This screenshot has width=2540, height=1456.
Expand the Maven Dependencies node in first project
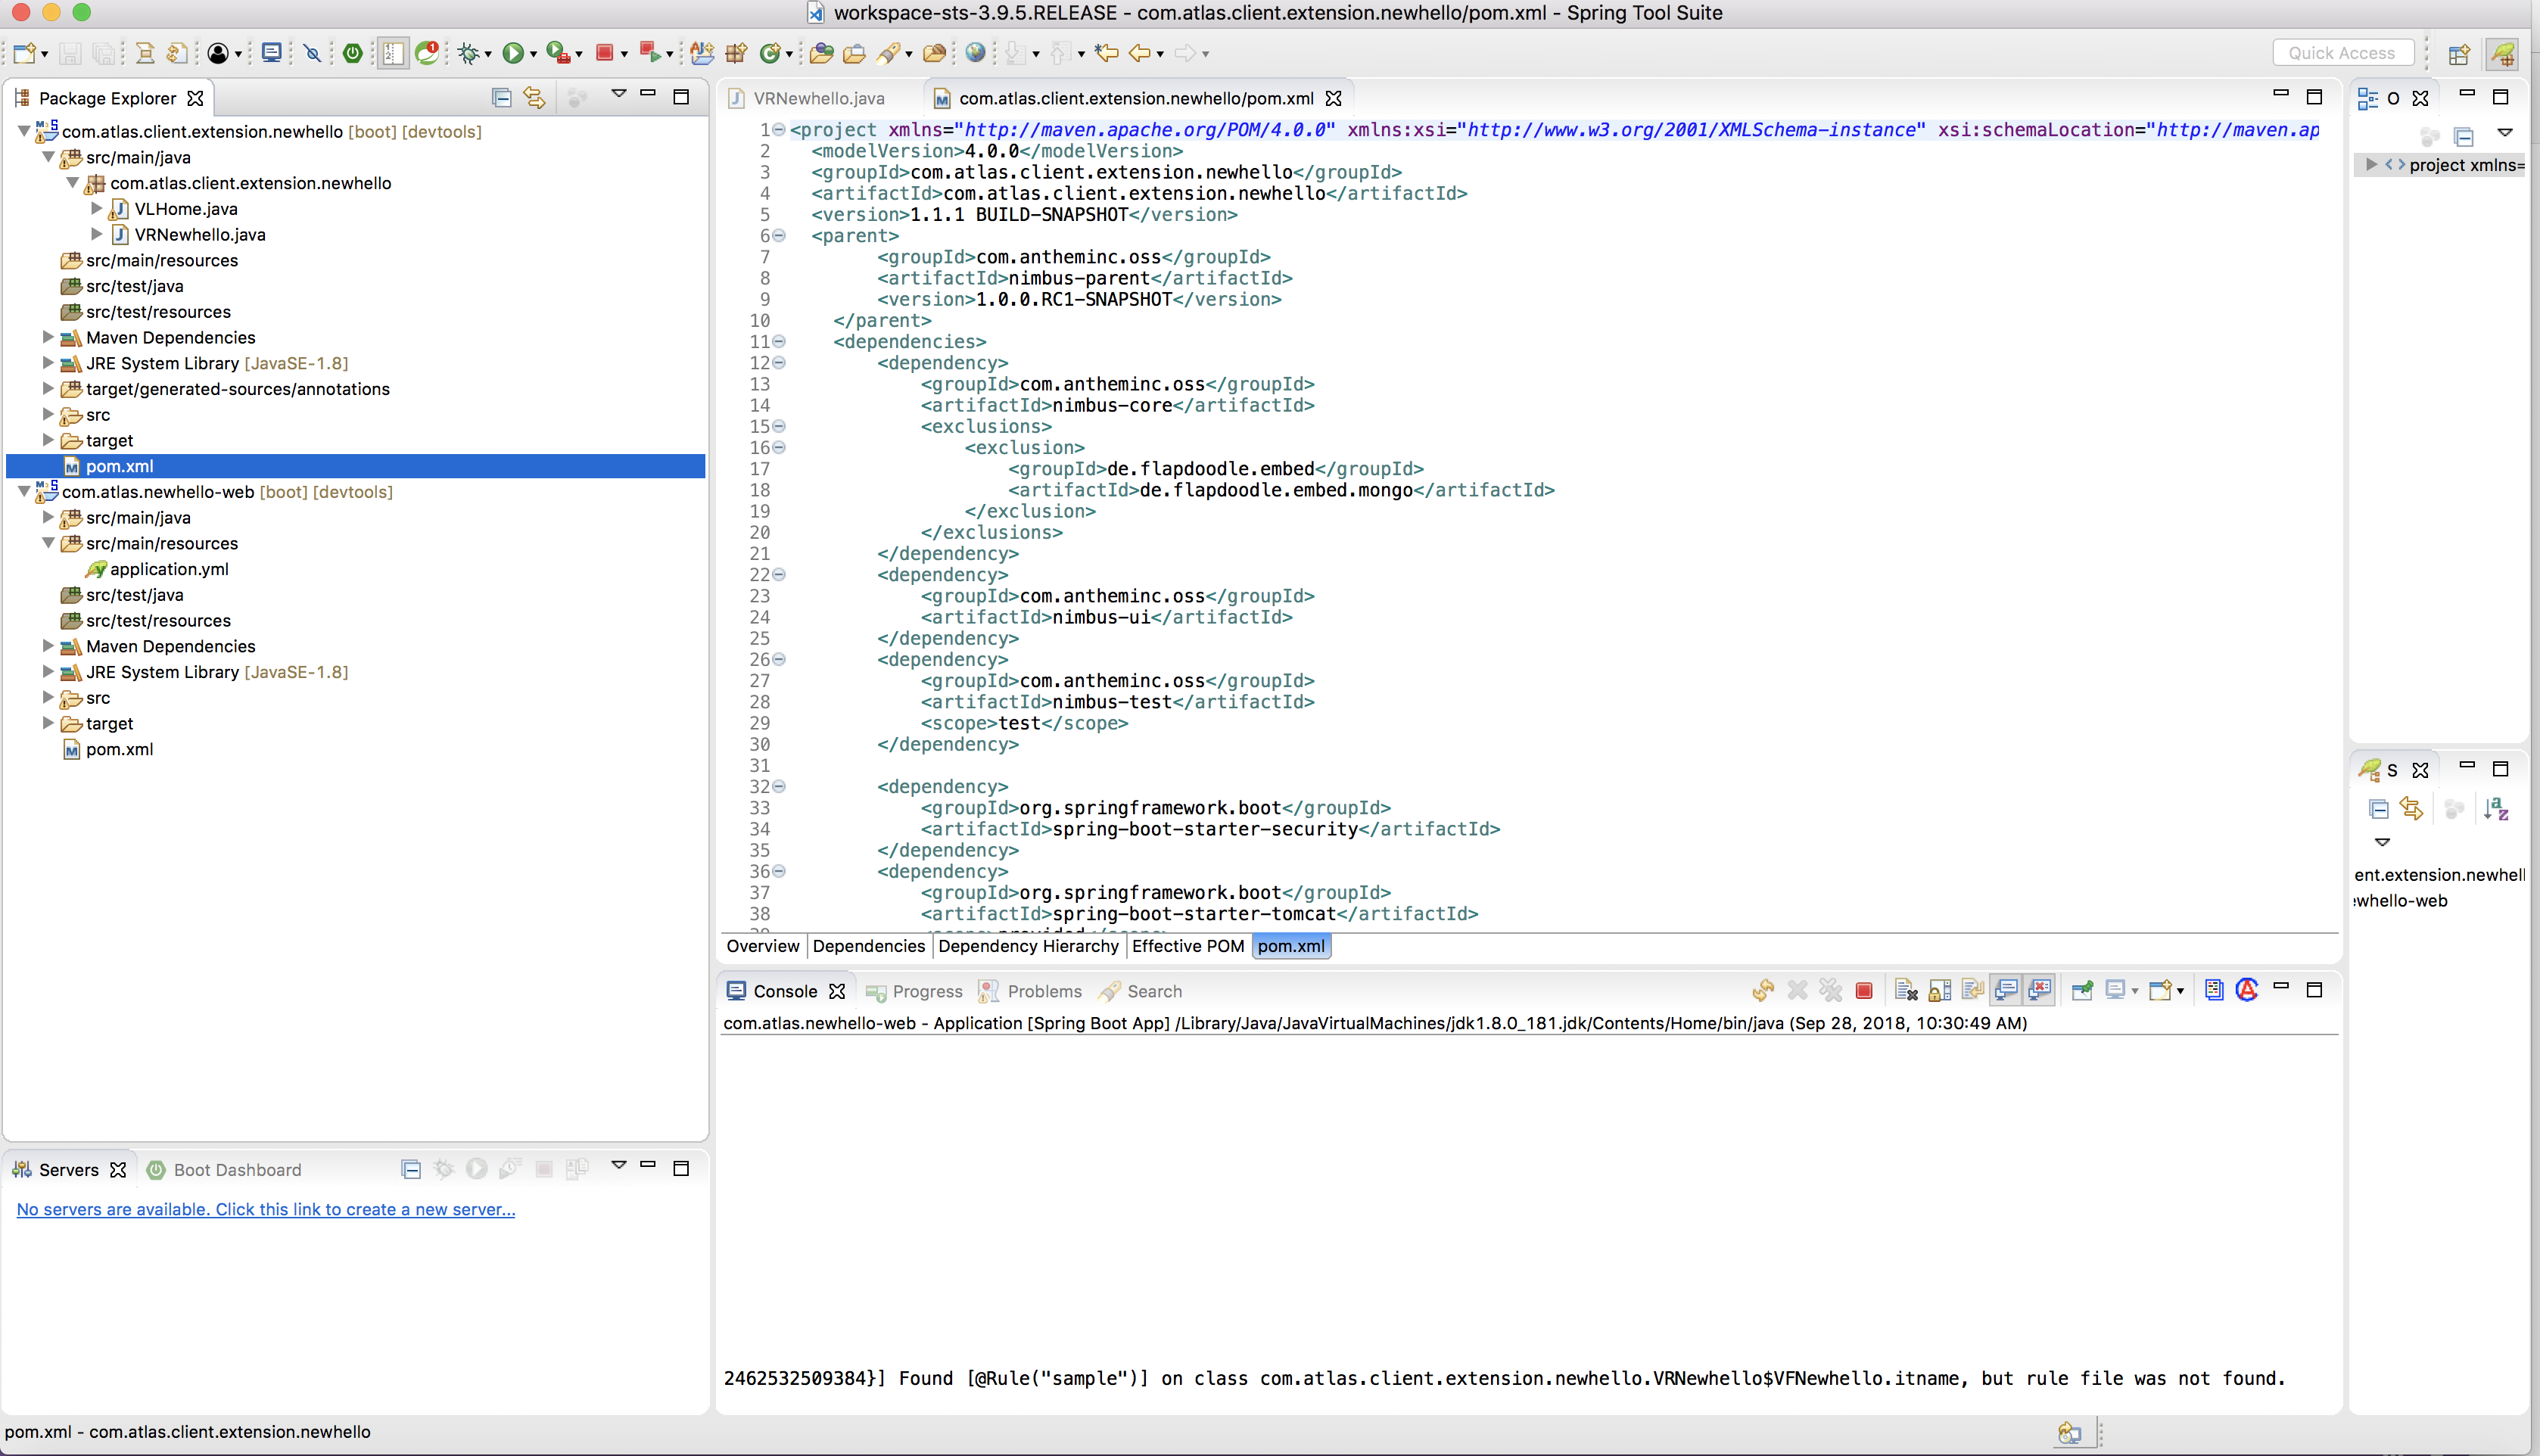48,337
